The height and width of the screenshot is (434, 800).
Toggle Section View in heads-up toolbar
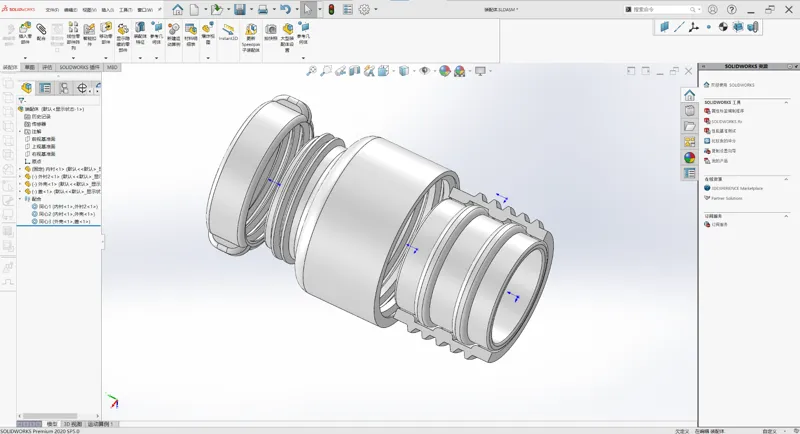click(x=355, y=71)
